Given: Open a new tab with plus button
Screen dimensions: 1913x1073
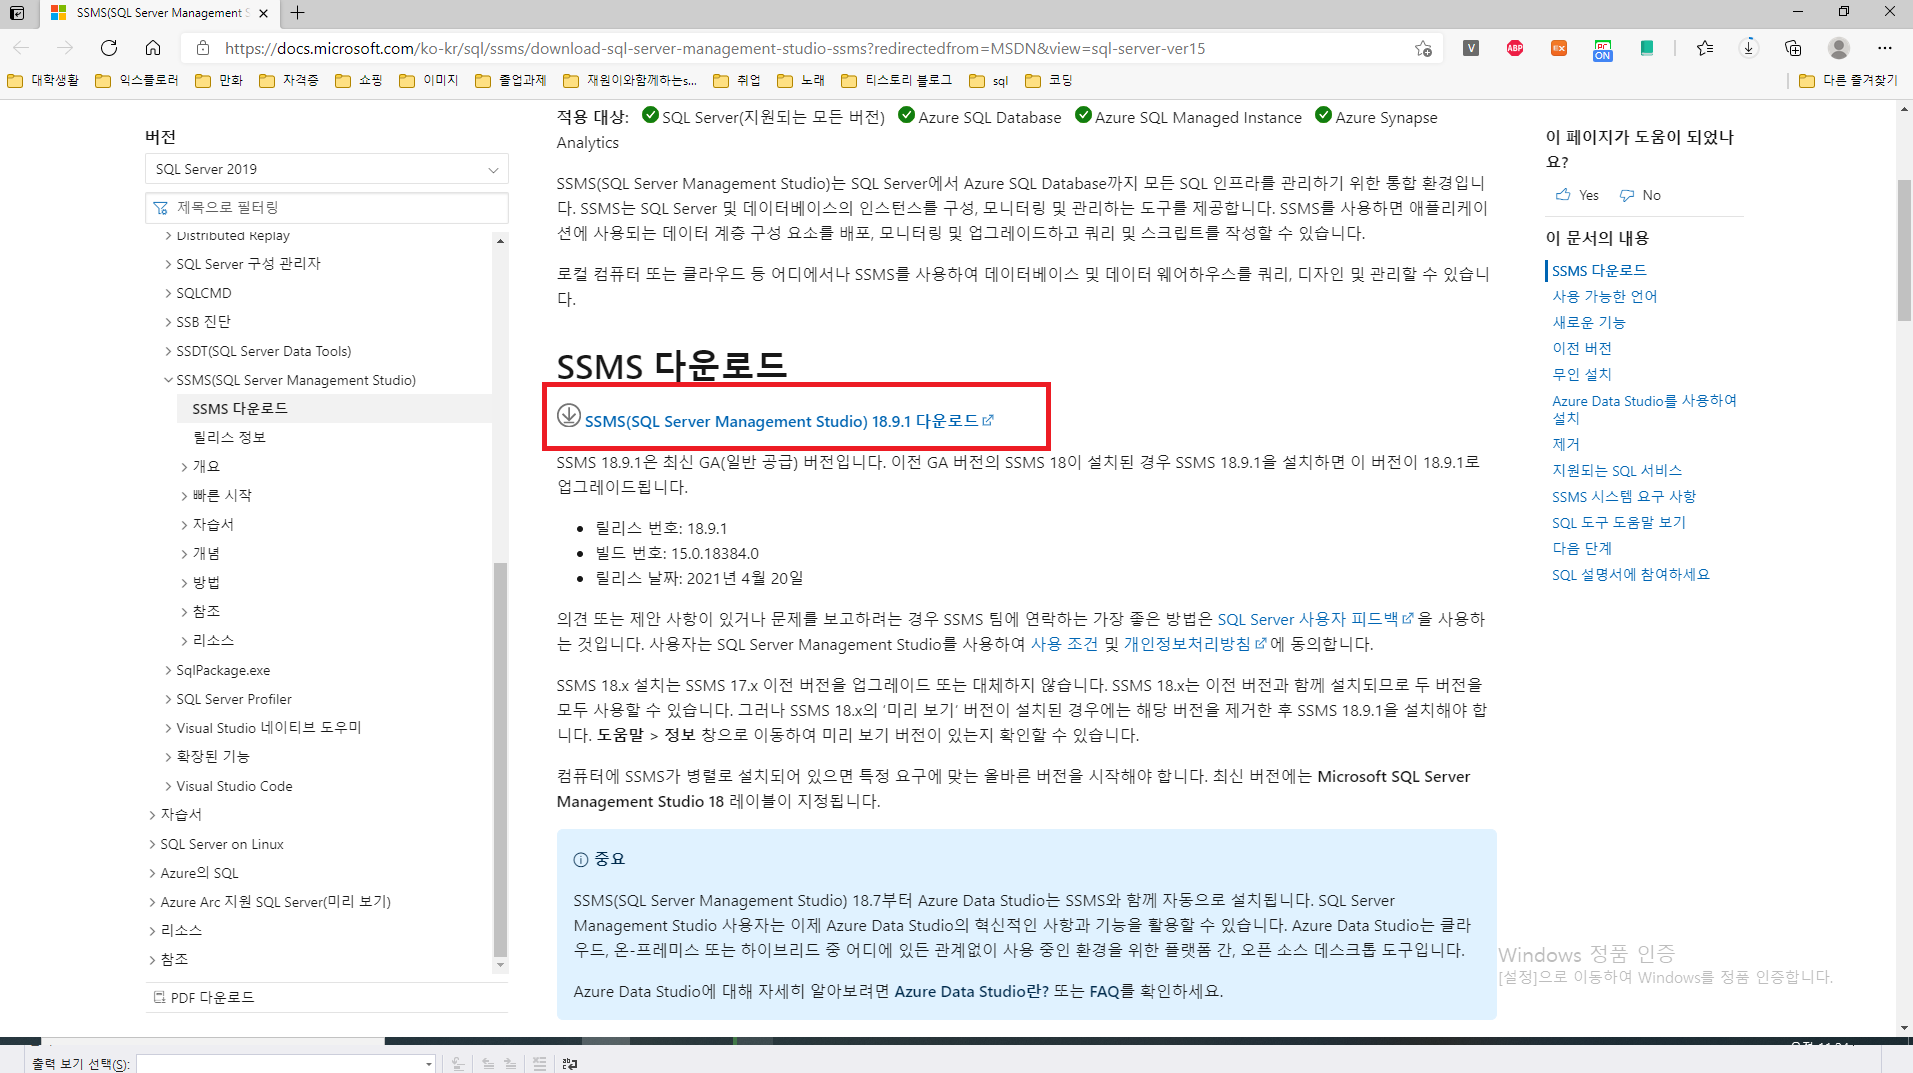Looking at the screenshot, I should 297,13.
